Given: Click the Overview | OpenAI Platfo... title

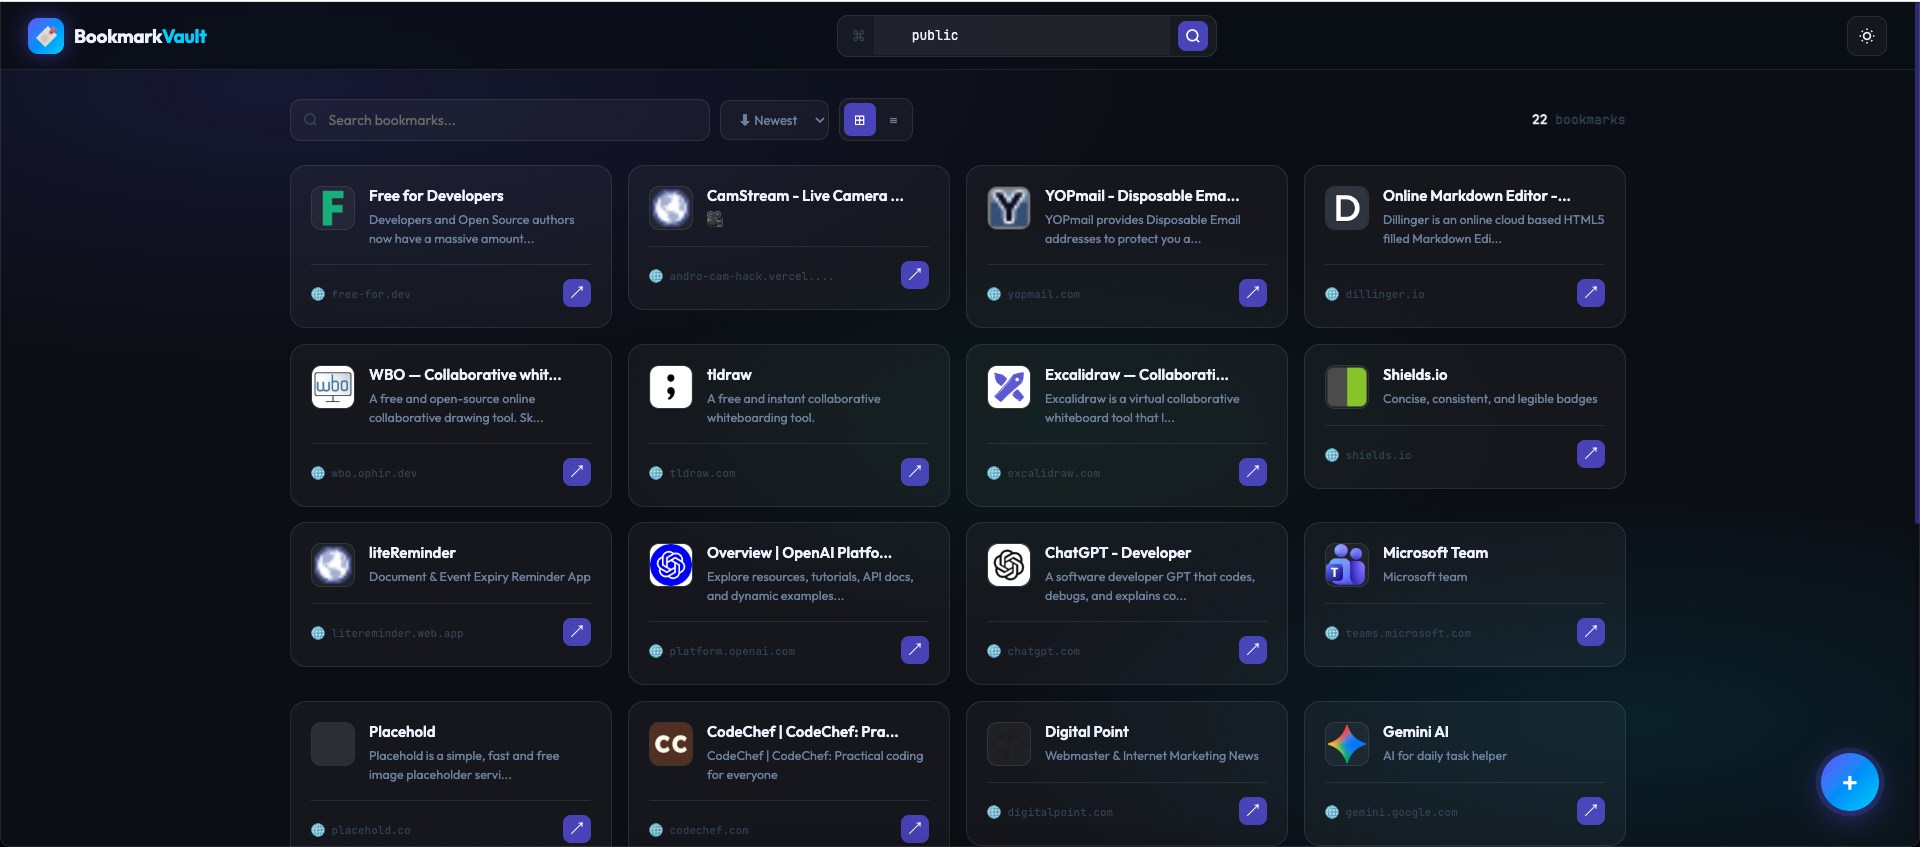Looking at the screenshot, I should click(799, 553).
